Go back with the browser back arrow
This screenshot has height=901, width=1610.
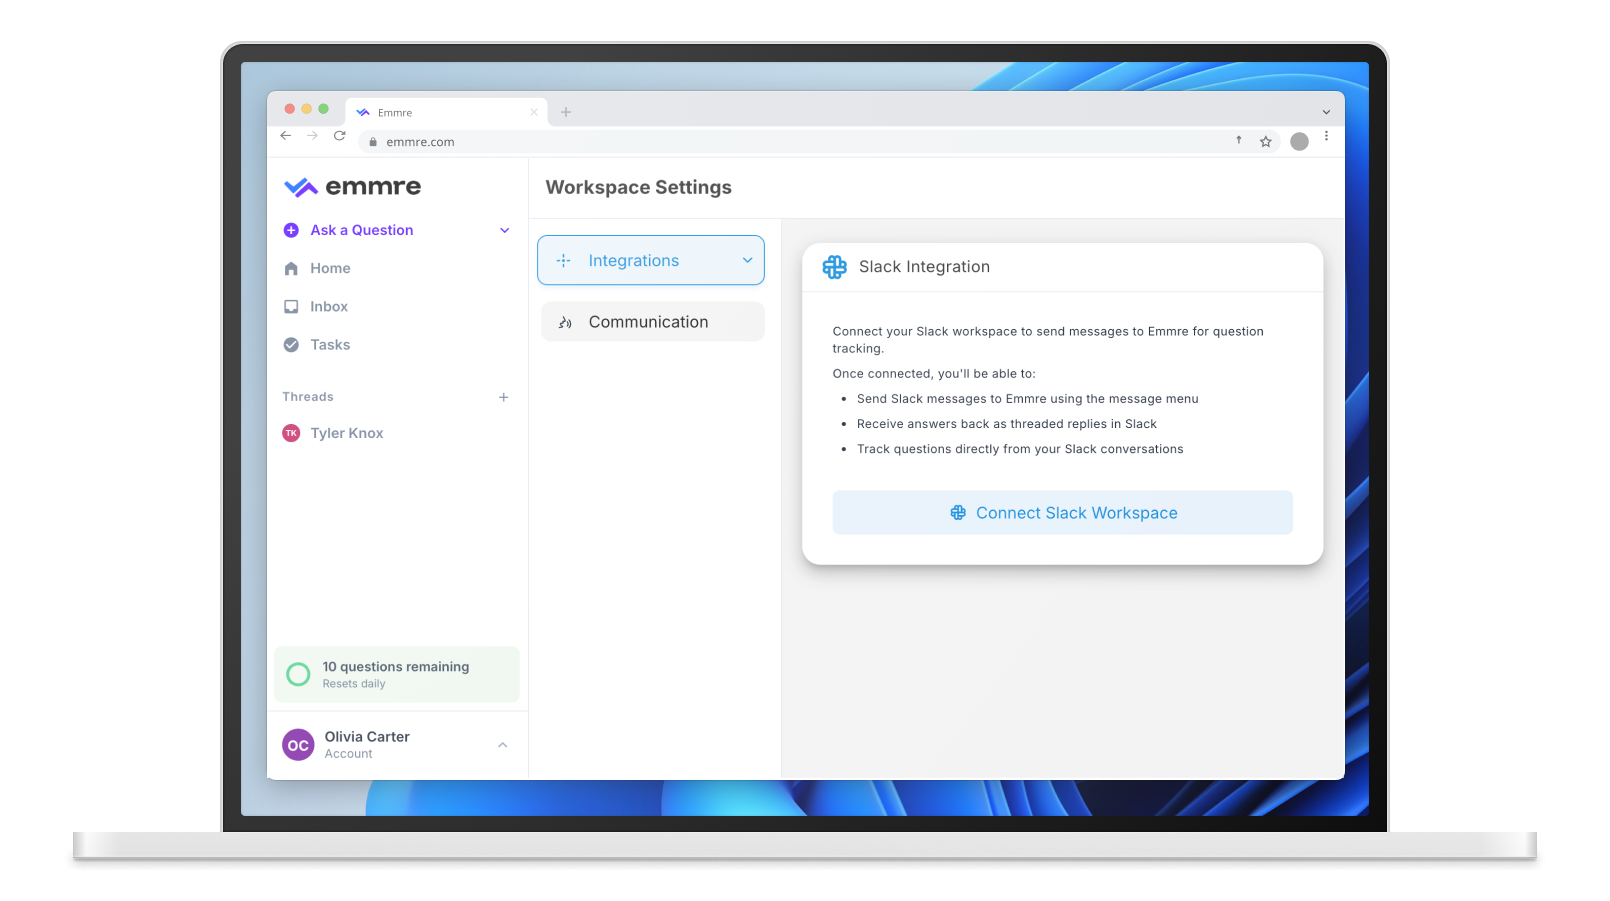(286, 136)
